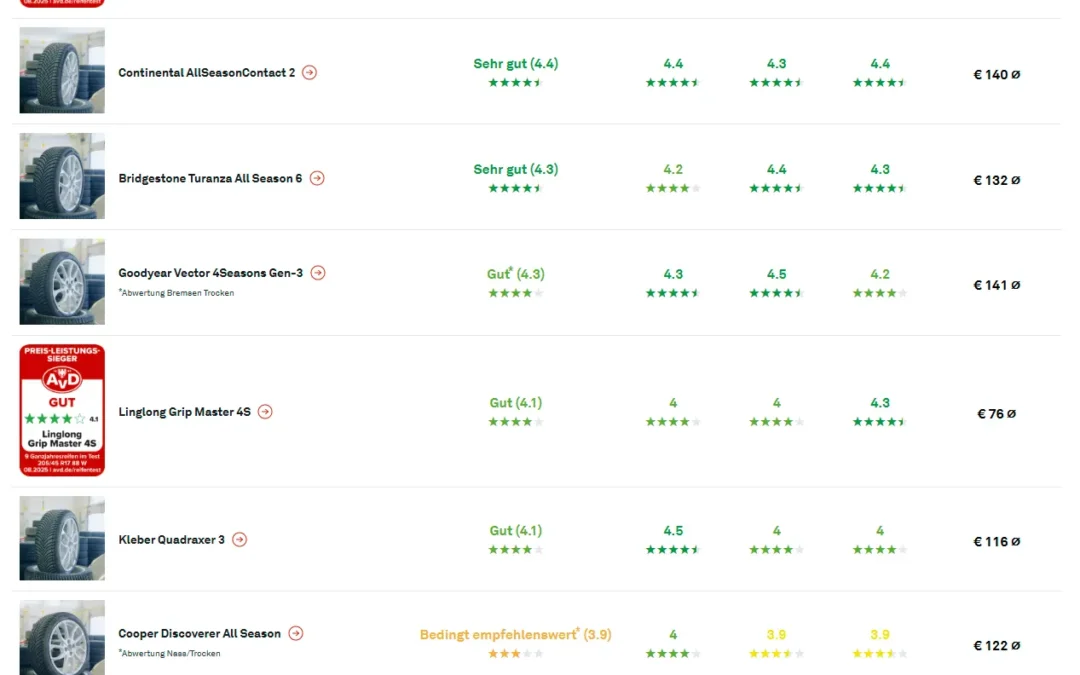Viewport: 1080px width, 675px height.
Task: Open arrow icon beside Goodyear Vector 4Seasons Gen-3
Action: (x=318, y=273)
